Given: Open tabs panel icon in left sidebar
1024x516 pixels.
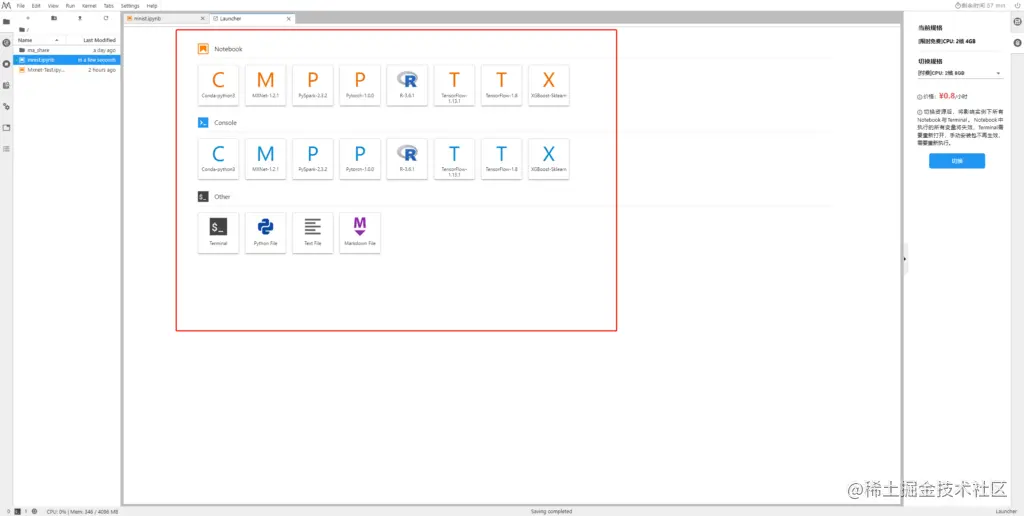Looking at the screenshot, I should 7,127.
